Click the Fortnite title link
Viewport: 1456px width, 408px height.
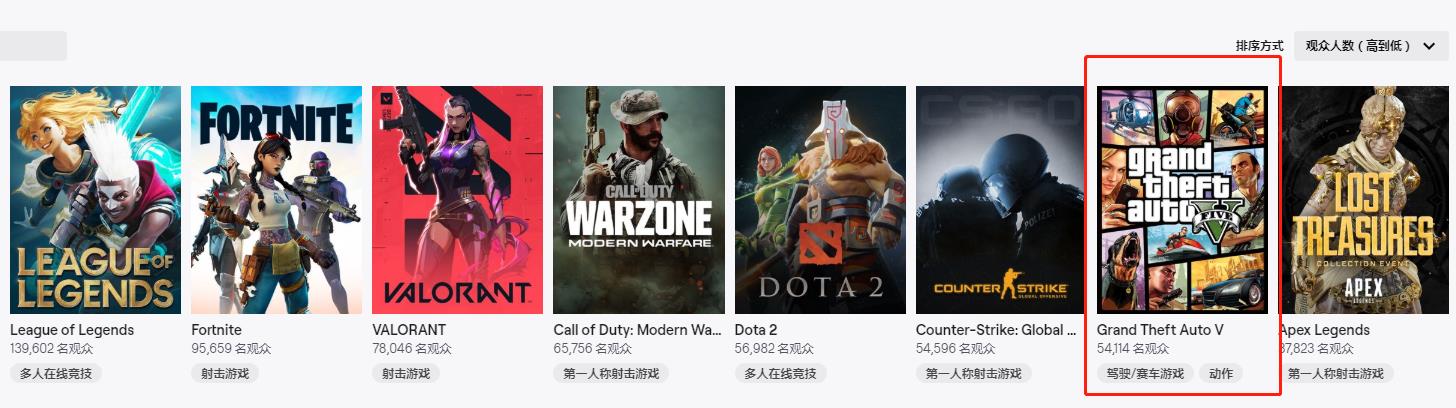[x=216, y=330]
